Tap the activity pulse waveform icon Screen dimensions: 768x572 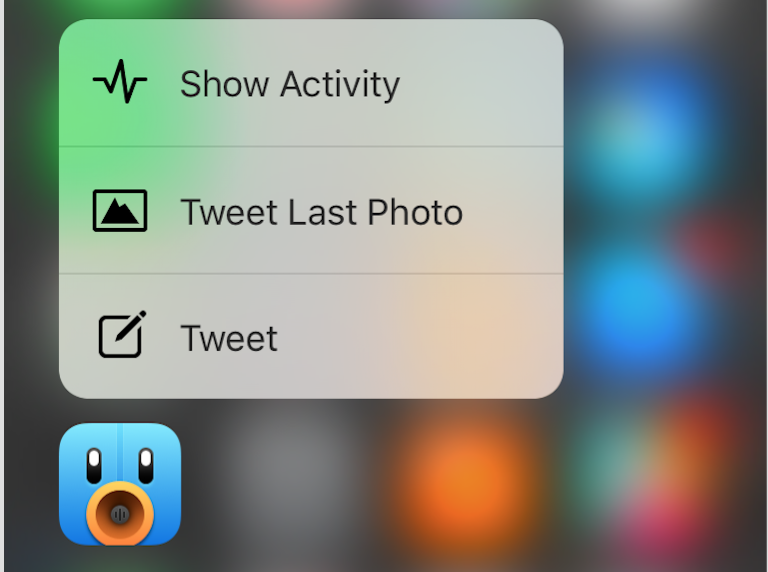coord(120,82)
